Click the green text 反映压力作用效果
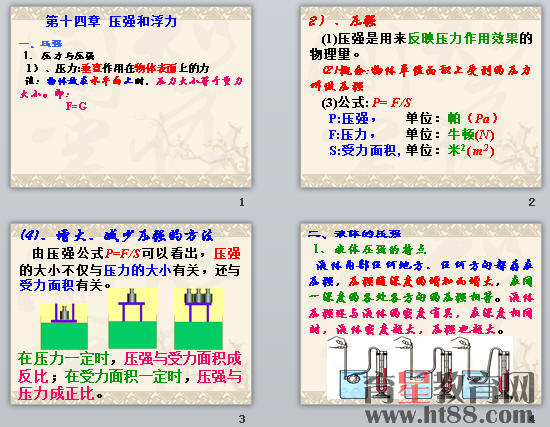The image size is (550, 427). [x=463, y=38]
